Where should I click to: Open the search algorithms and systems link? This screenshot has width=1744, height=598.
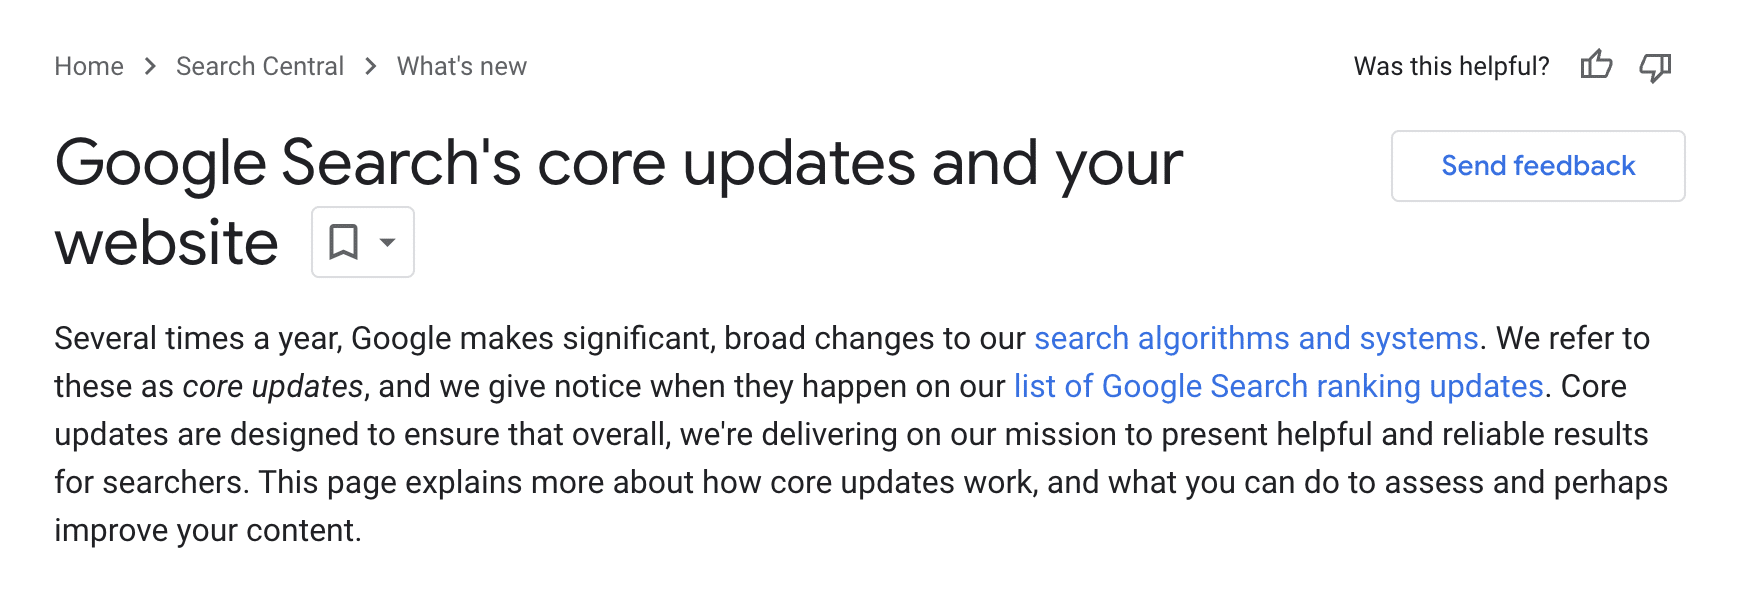pos(1256,338)
